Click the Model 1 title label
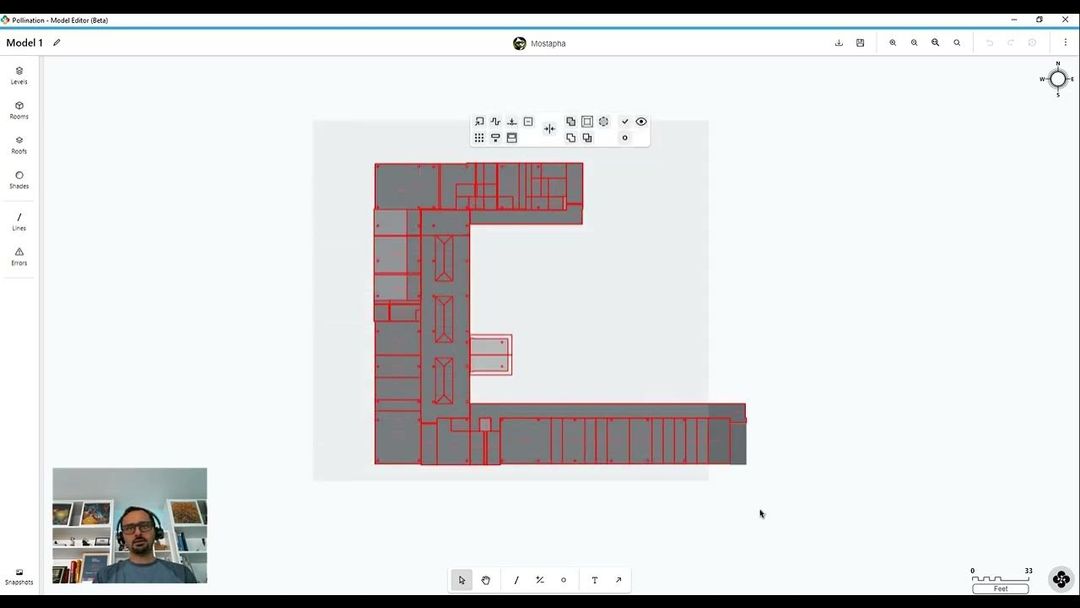Screen dimensions: 1080x608 (x=22, y=42)
